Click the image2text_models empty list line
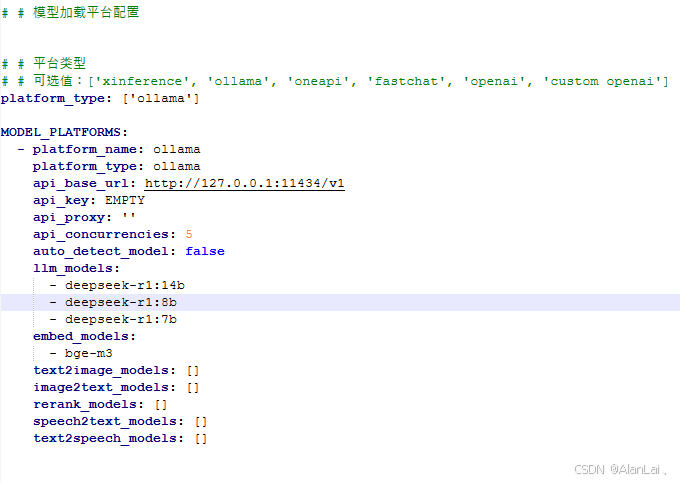 pos(116,387)
